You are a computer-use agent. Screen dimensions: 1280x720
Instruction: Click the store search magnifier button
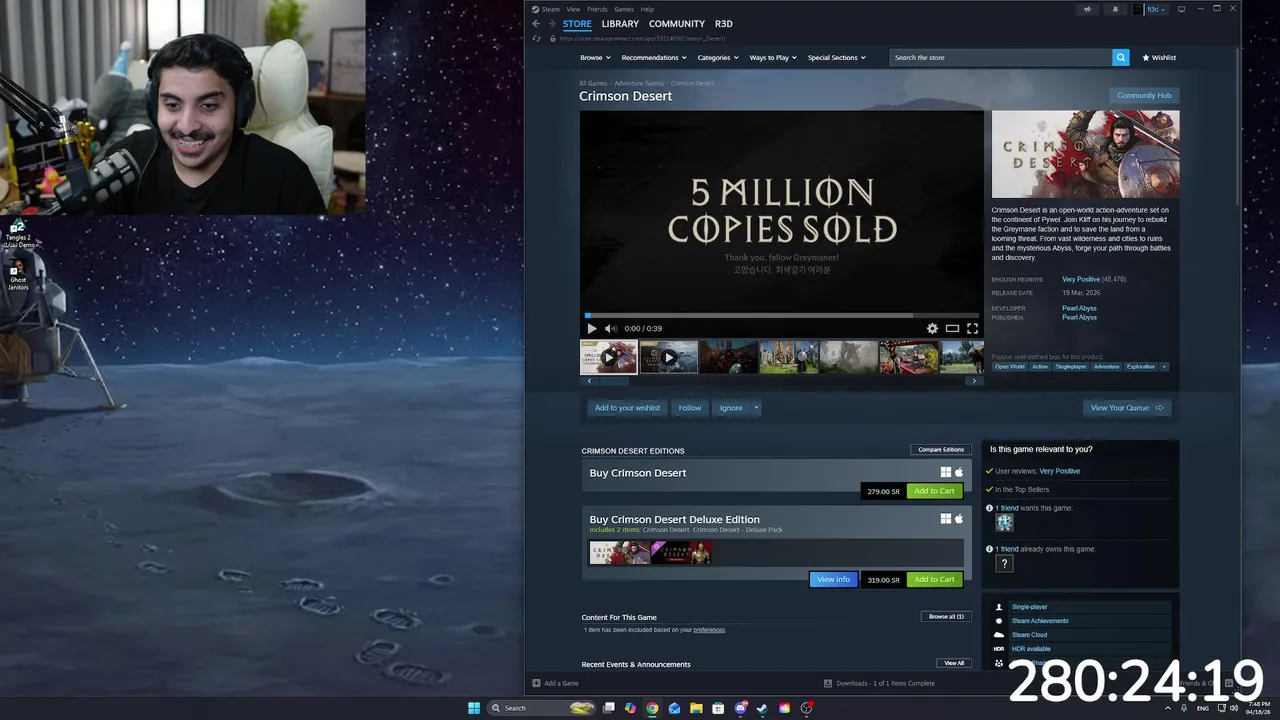point(1121,58)
